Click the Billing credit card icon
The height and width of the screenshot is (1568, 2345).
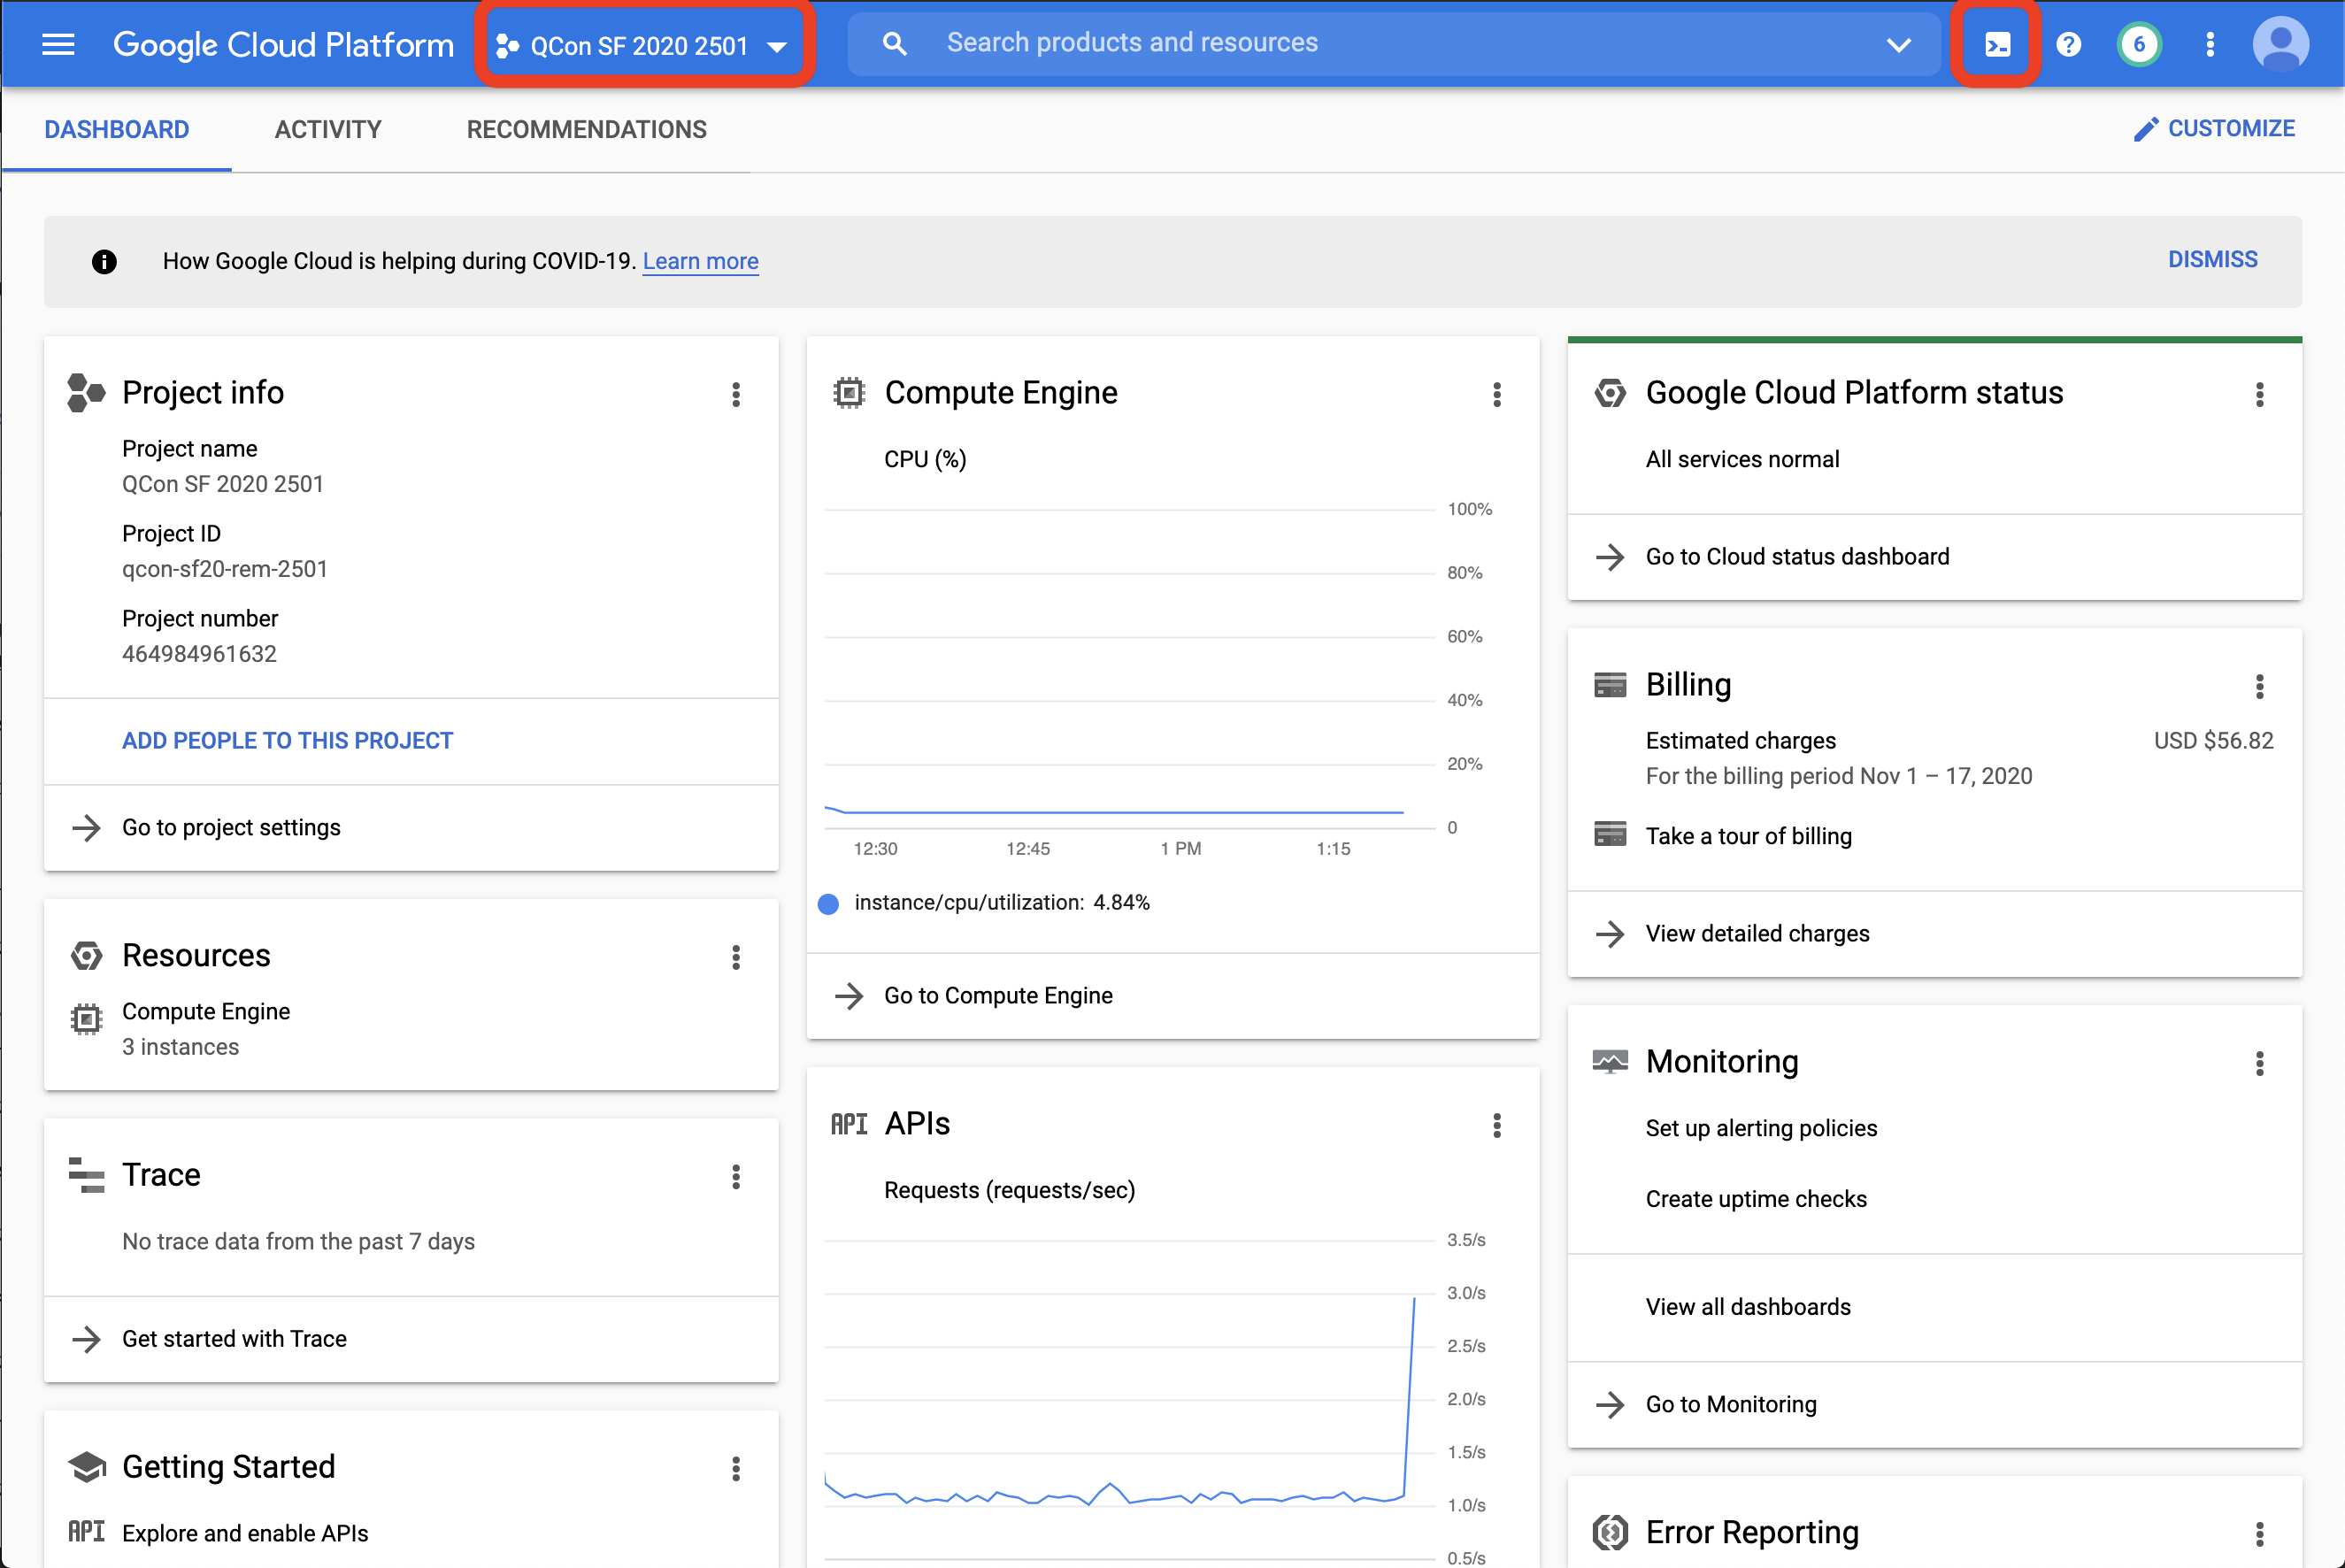click(x=1610, y=685)
